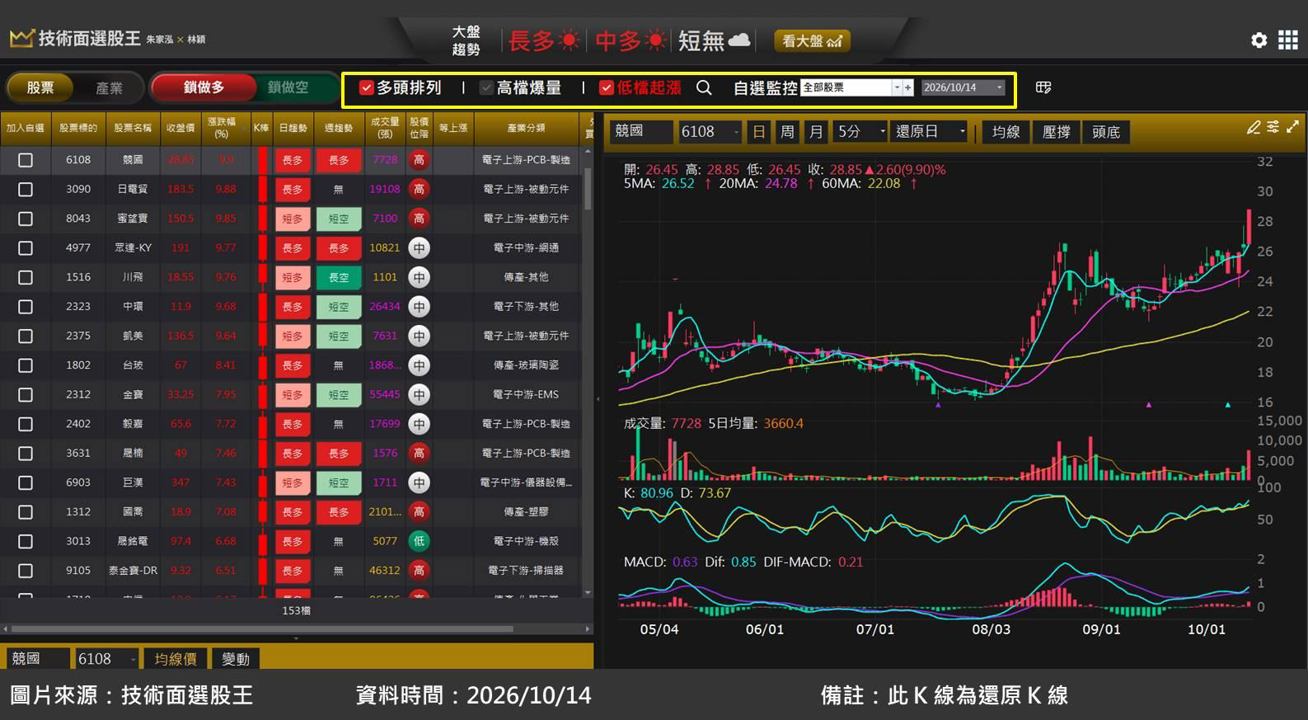Check watchlist box for 1516 川飛
The image size is (1308, 720).
26,277
